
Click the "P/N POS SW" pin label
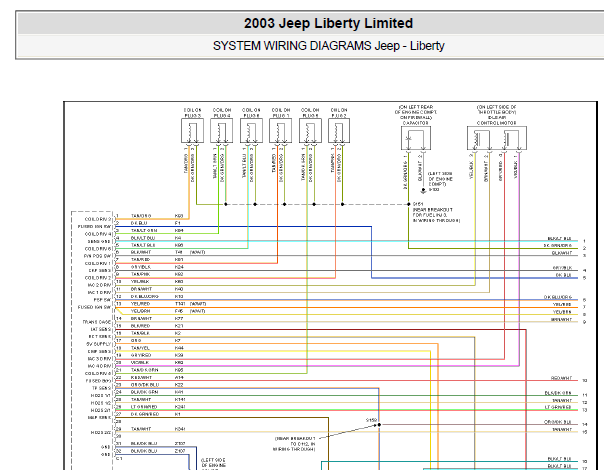pos(97,256)
